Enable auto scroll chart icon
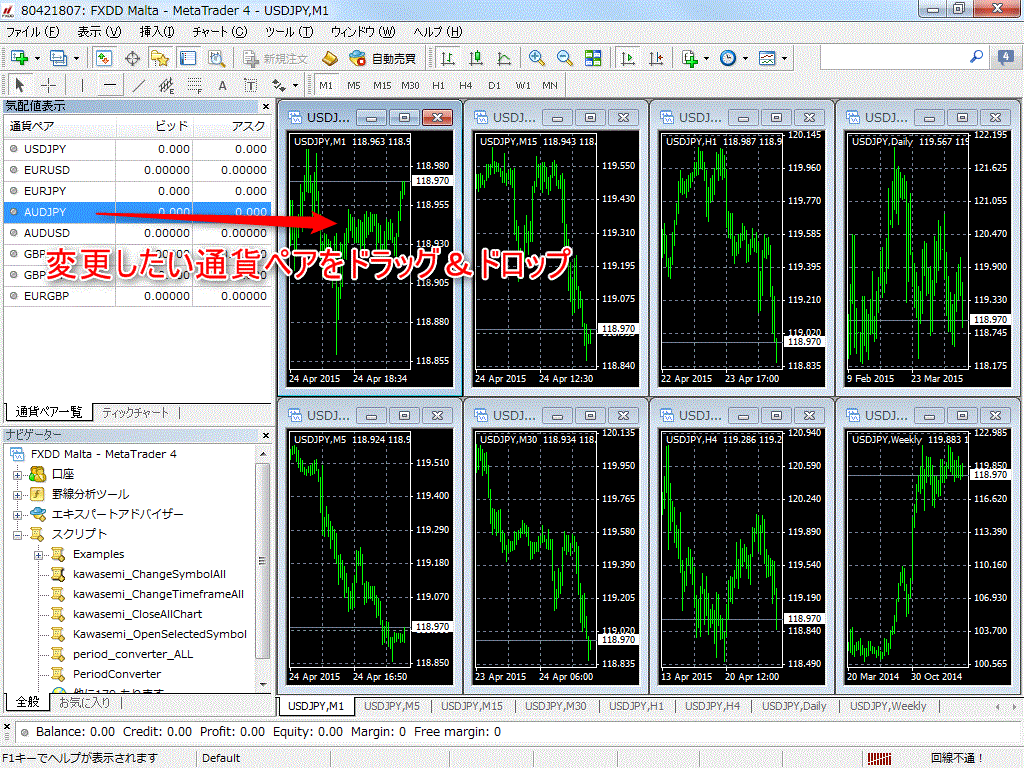1024x768 pixels. [x=628, y=58]
